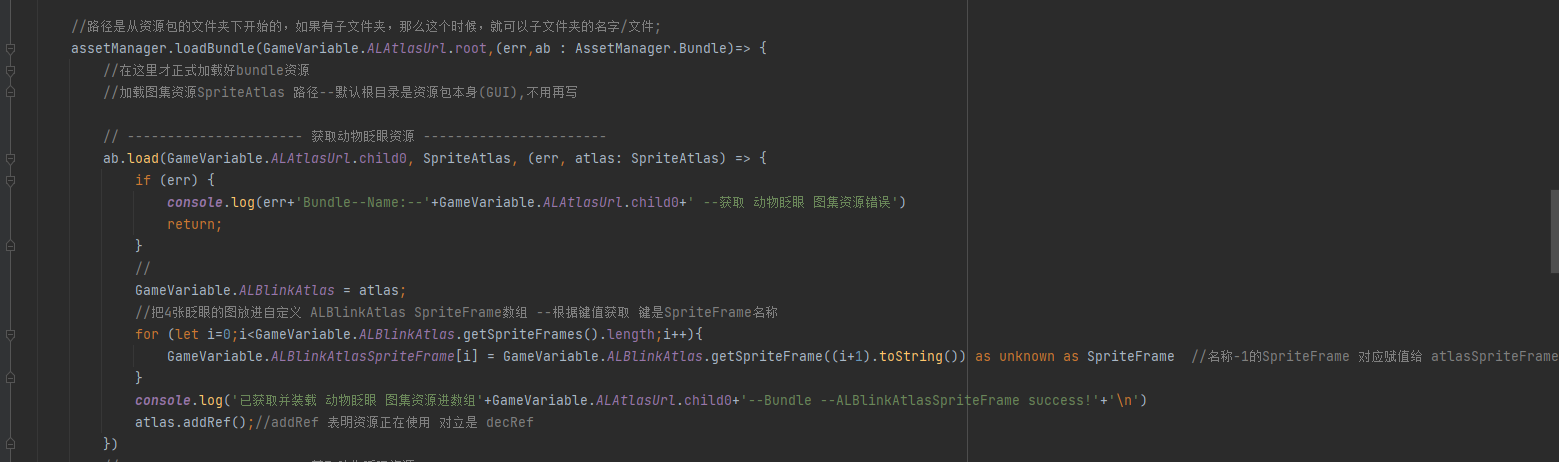Click 'SpriteFrame' type after 'as unknown as'
Screen dimensions: 1559x462
[x=1130, y=356]
